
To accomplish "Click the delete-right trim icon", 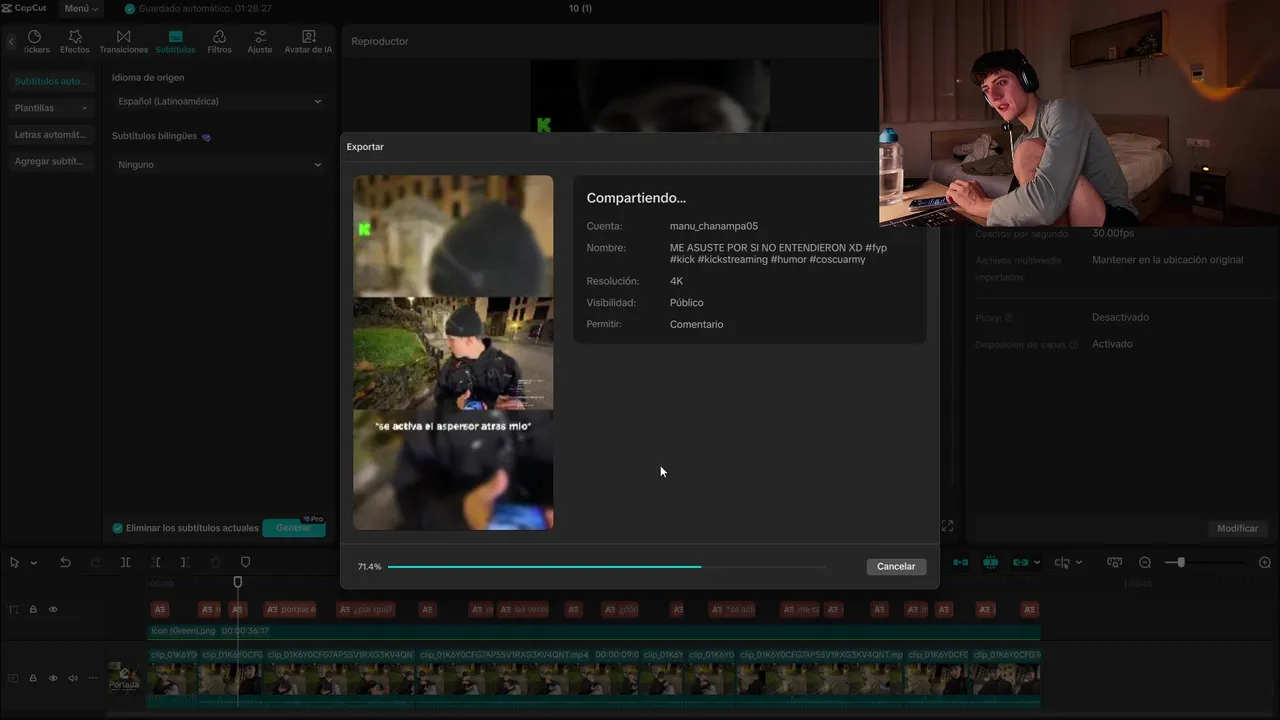I will click(185, 563).
